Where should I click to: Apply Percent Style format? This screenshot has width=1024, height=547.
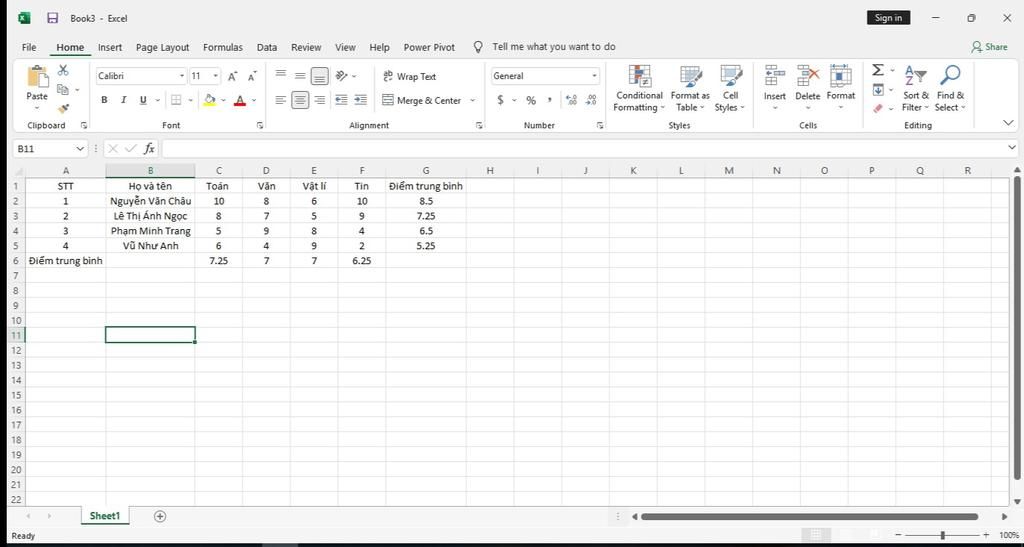pyautogui.click(x=531, y=100)
